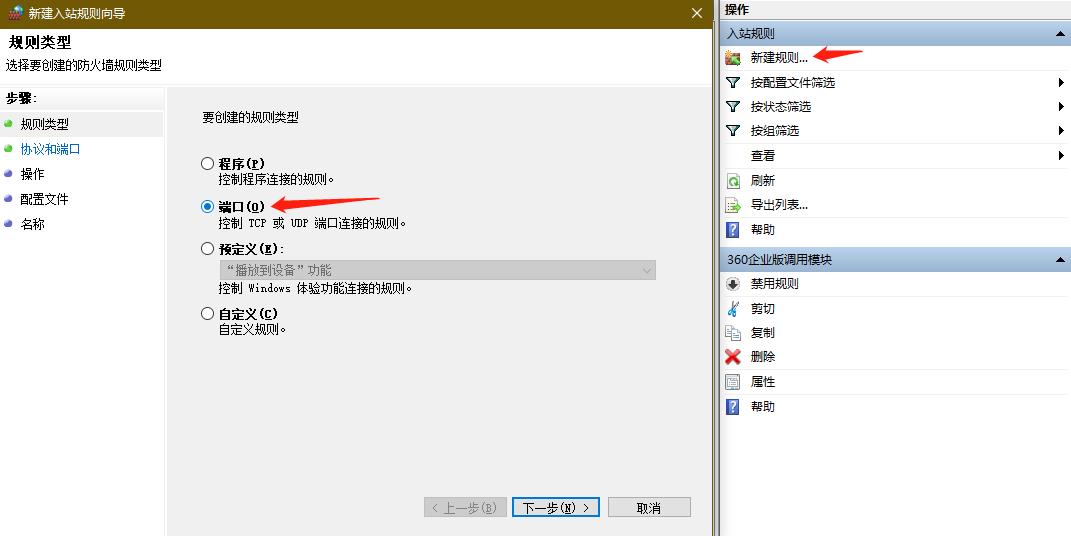Click the Cancel (取消) button

coord(648,508)
